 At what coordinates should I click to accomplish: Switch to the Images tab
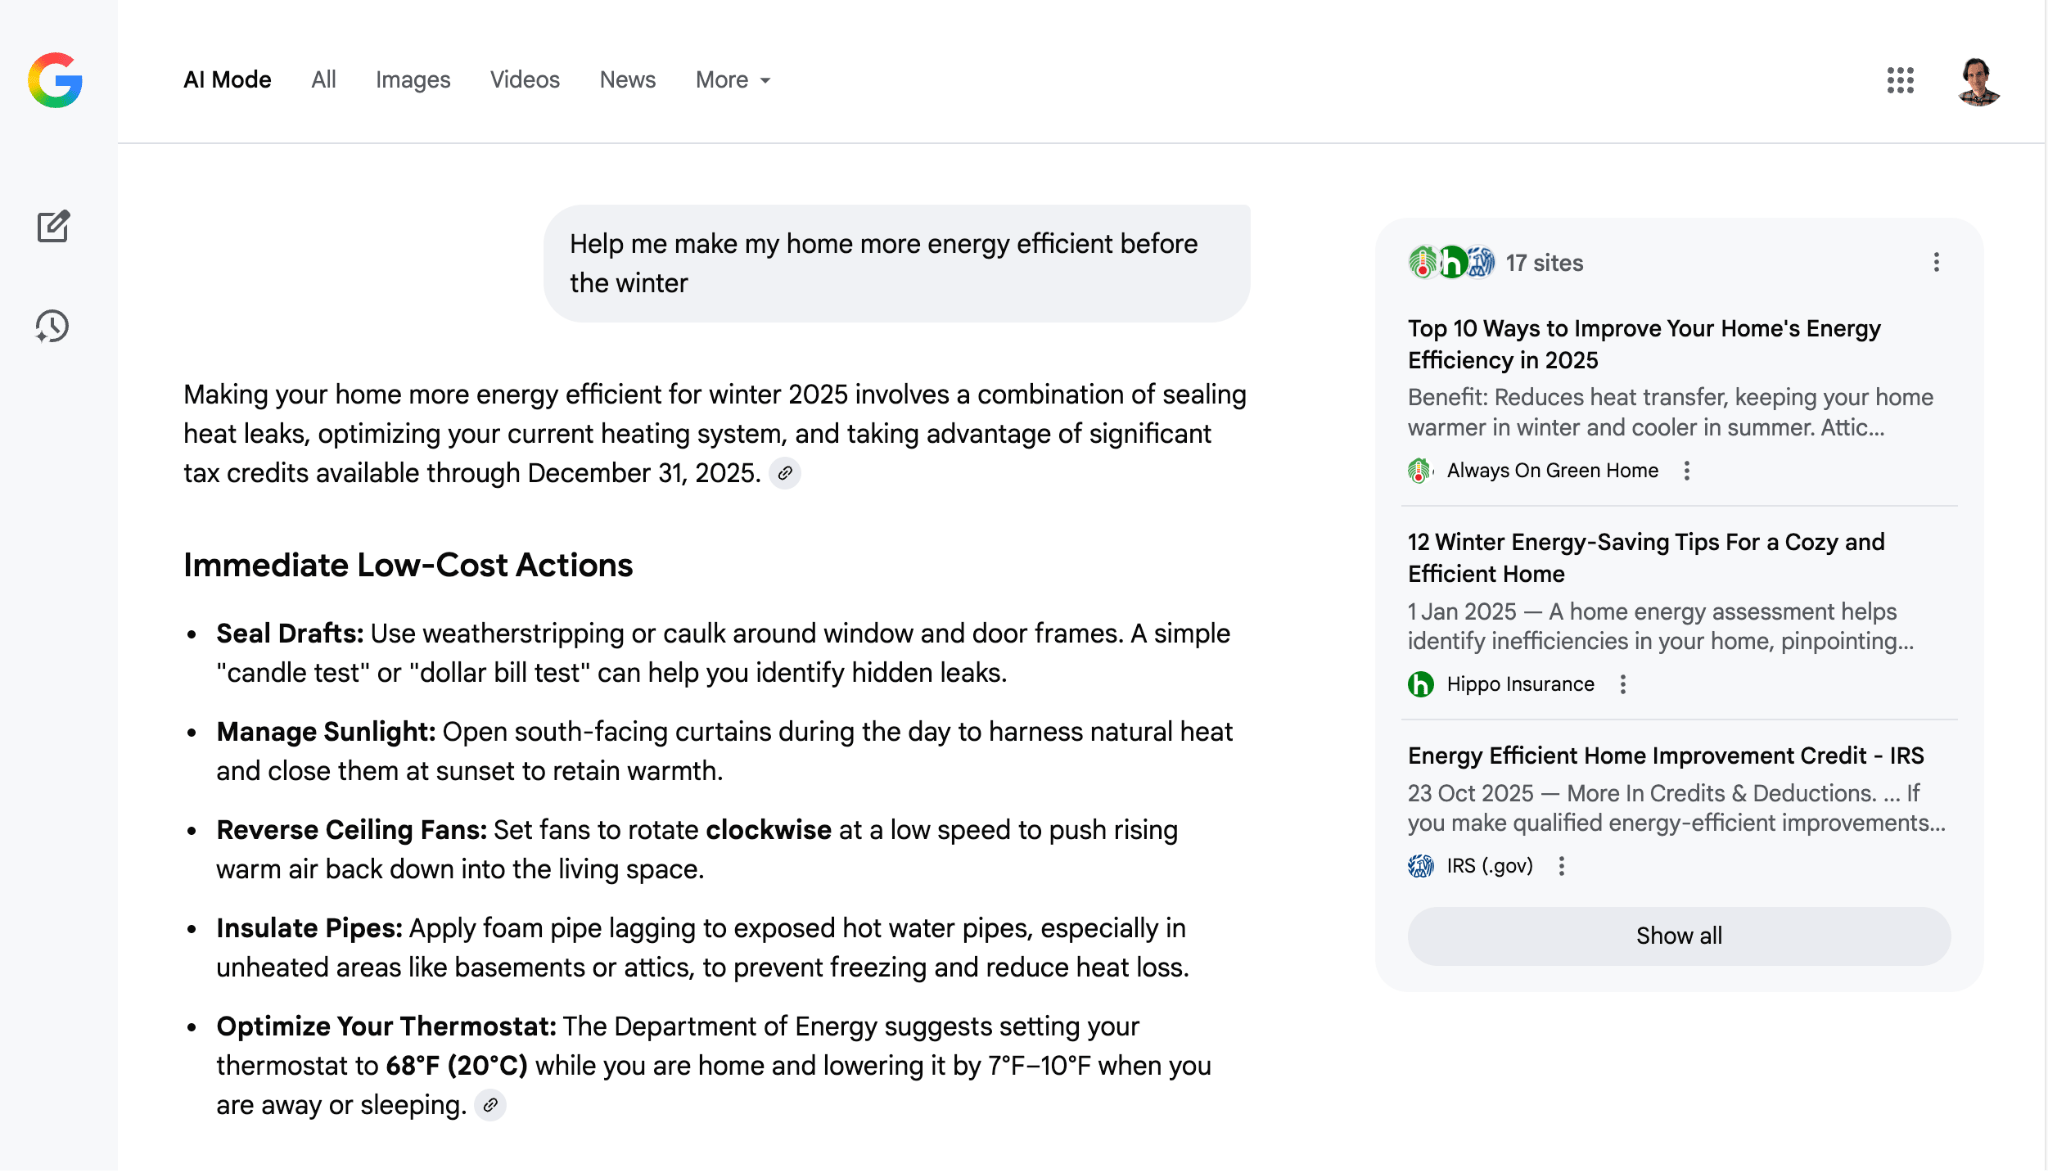[x=413, y=79]
